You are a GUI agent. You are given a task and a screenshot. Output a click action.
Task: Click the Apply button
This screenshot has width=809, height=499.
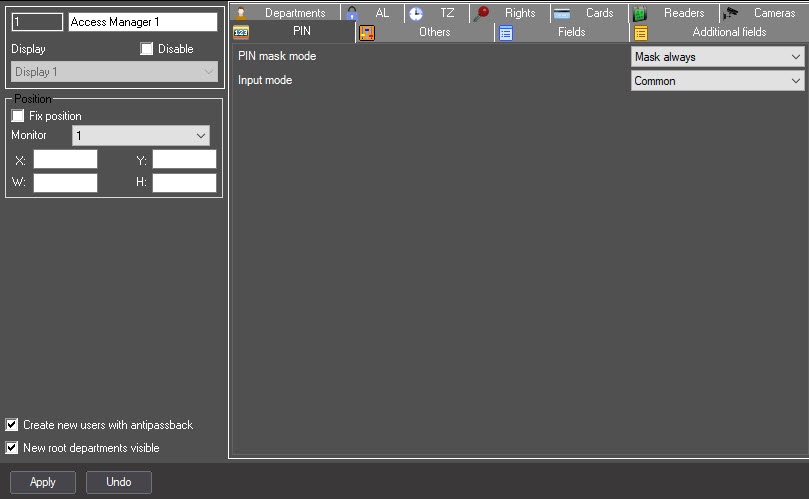(x=43, y=482)
